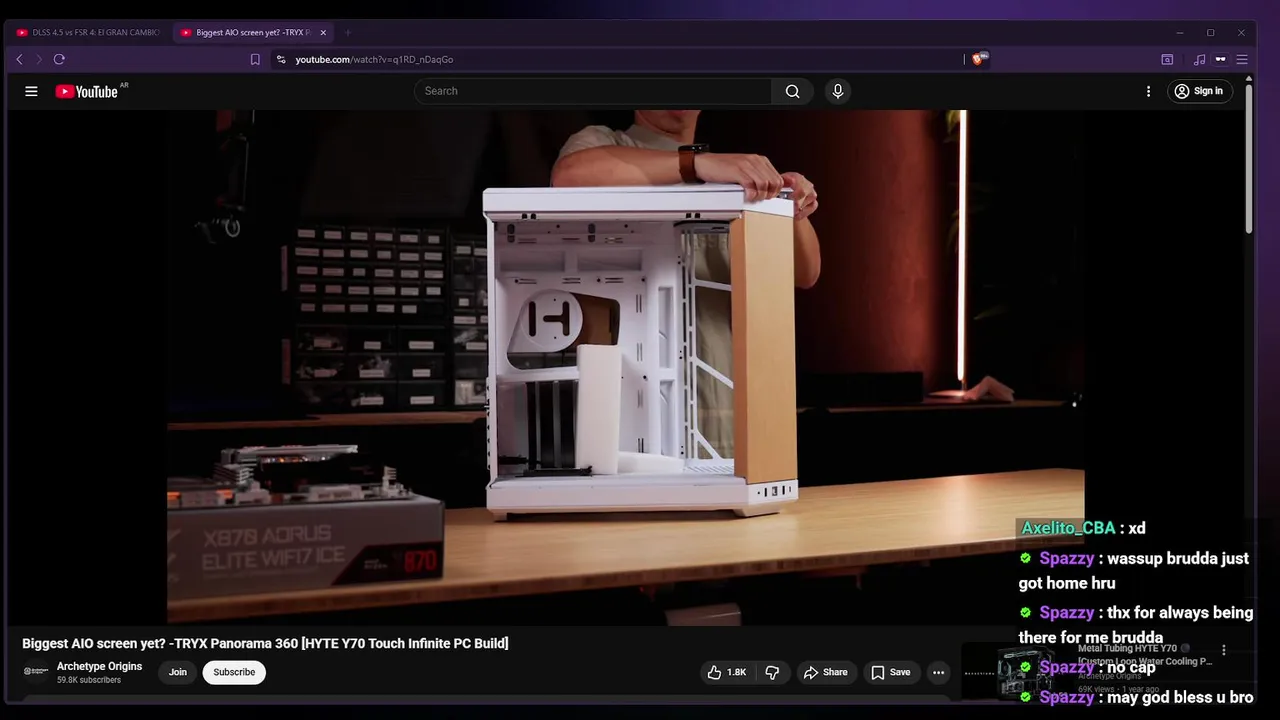Open the browser main menu
1280x720 pixels.
(1242, 60)
